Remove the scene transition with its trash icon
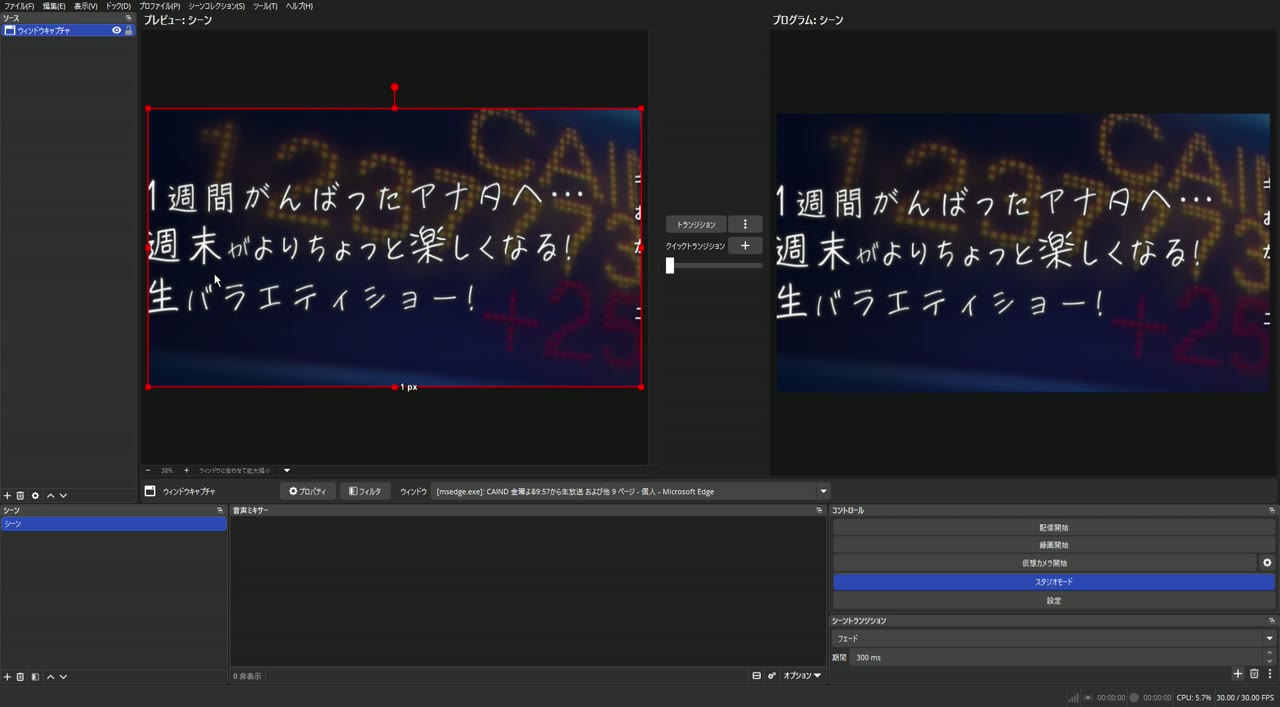The width and height of the screenshot is (1280, 707). pos(1254,674)
